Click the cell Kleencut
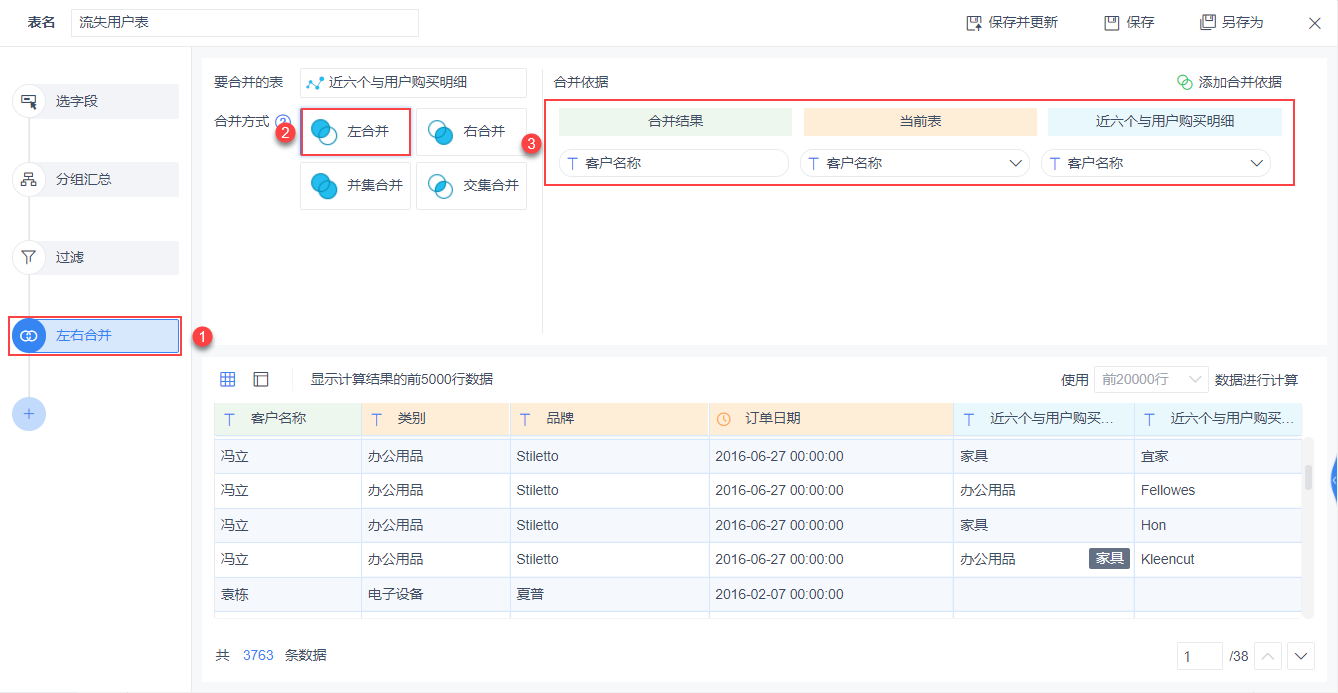Screen dimensions: 1338x693 tap(1218, 559)
